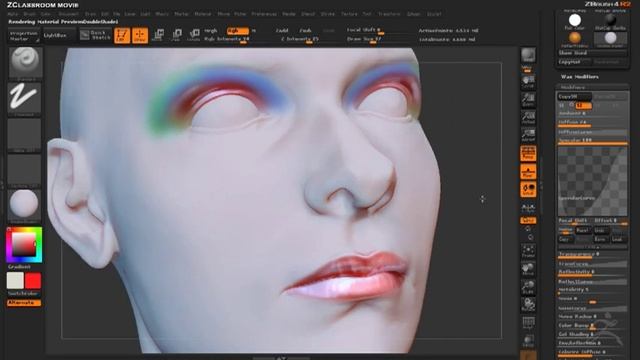Pick a hue in the color picker square
Viewport: 640px width, 360px height.
(24, 245)
